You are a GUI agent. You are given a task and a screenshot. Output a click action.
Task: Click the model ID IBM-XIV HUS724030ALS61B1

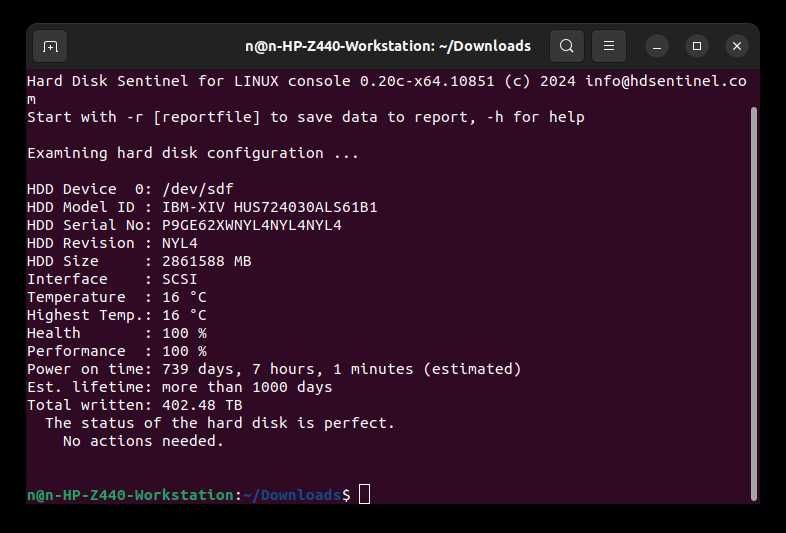(x=269, y=207)
